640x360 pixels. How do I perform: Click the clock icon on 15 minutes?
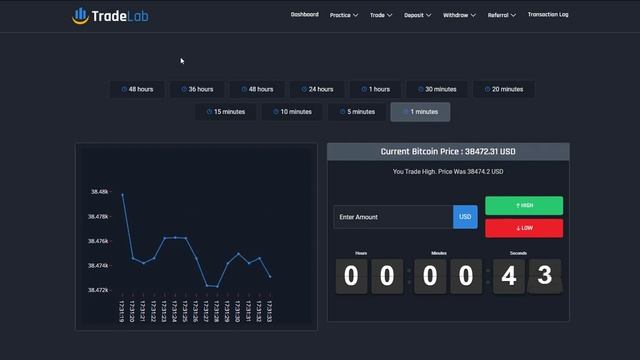pos(209,112)
